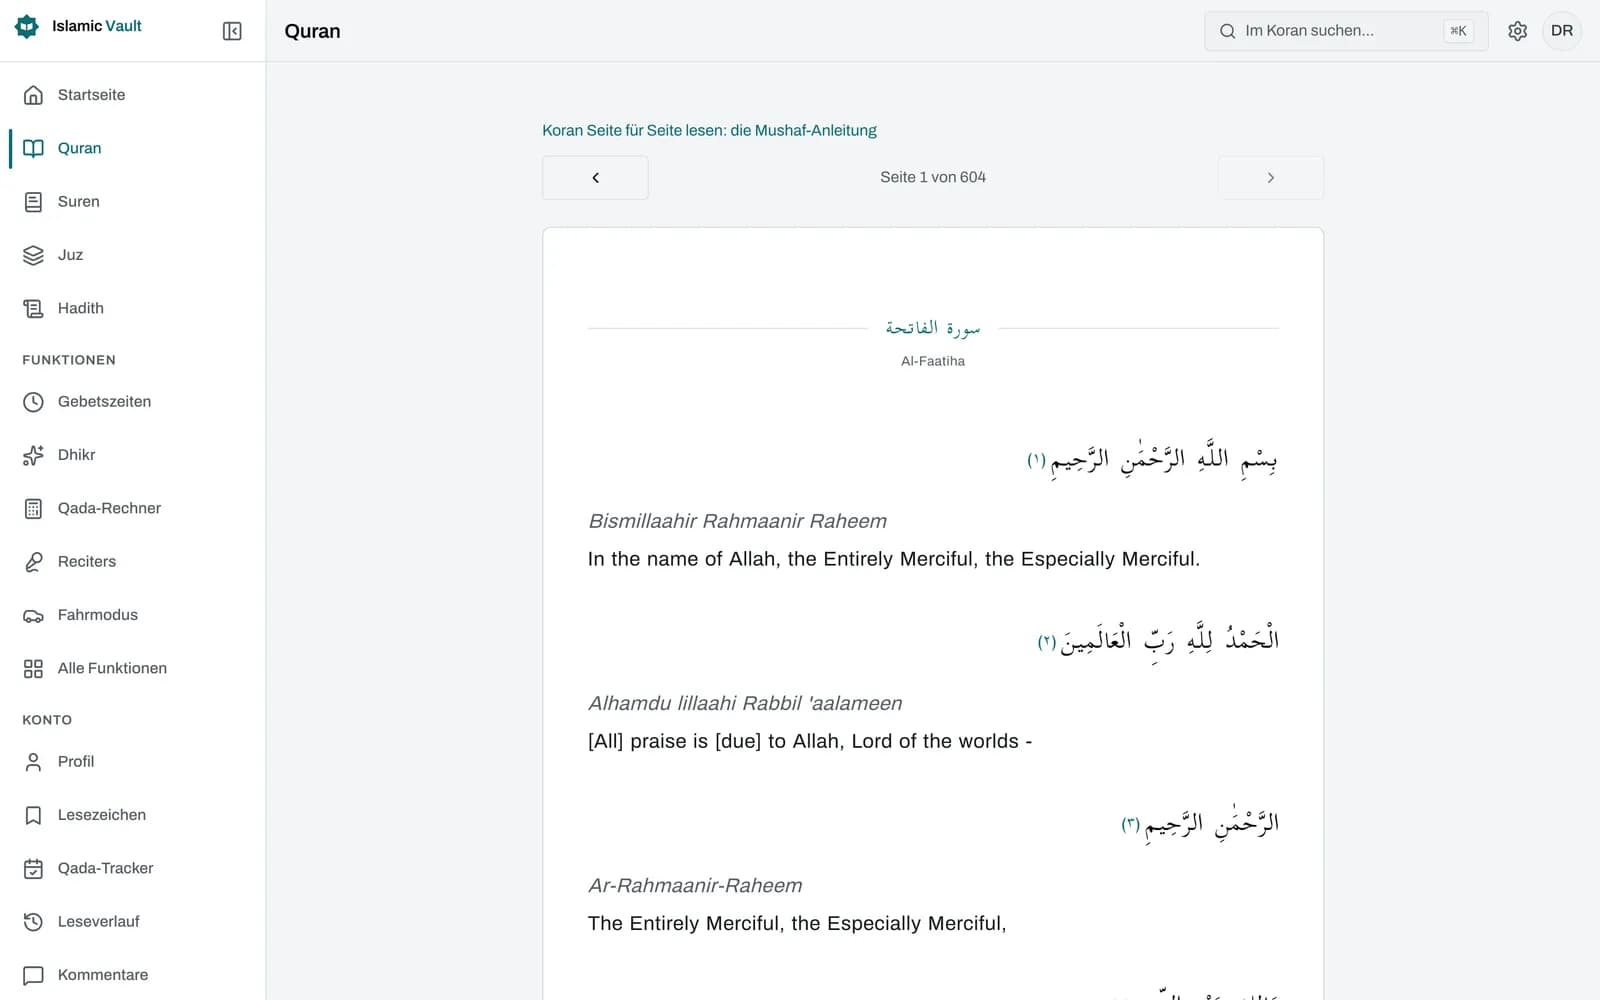Click the Fahrmodus car icon
This screenshot has height=1000, width=1600.
[x=33, y=615]
